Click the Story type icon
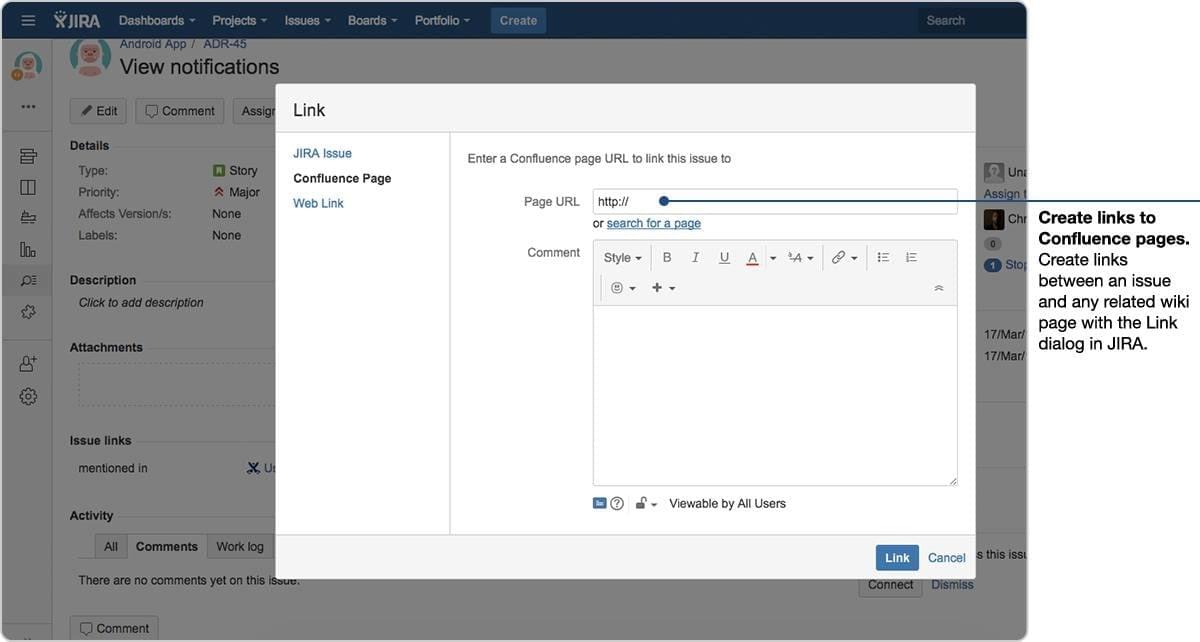The width and height of the screenshot is (1200, 642). 219,171
